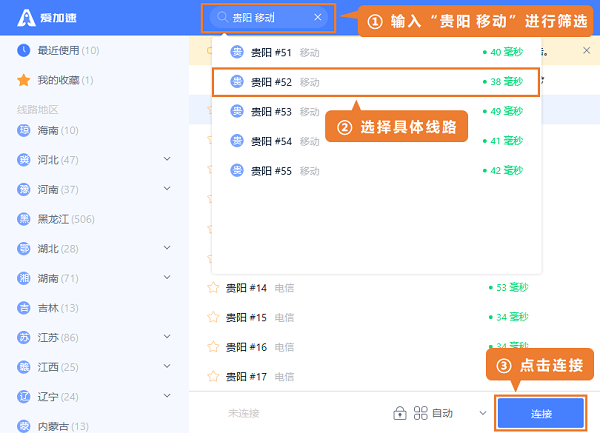Select 江西 (25) region
The image size is (600, 433).
tap(58, 367)
